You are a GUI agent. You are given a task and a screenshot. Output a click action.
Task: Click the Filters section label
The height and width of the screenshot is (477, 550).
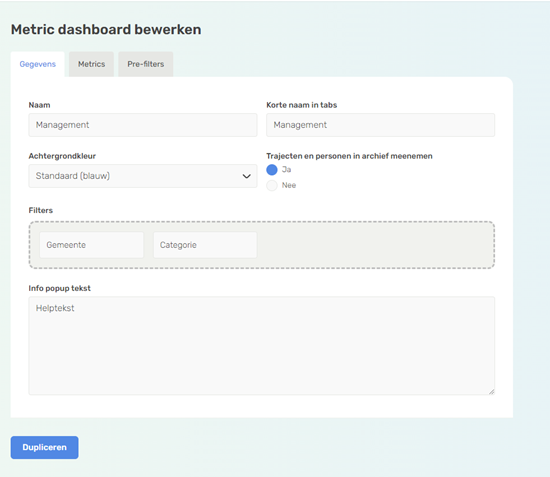point(41,210)
